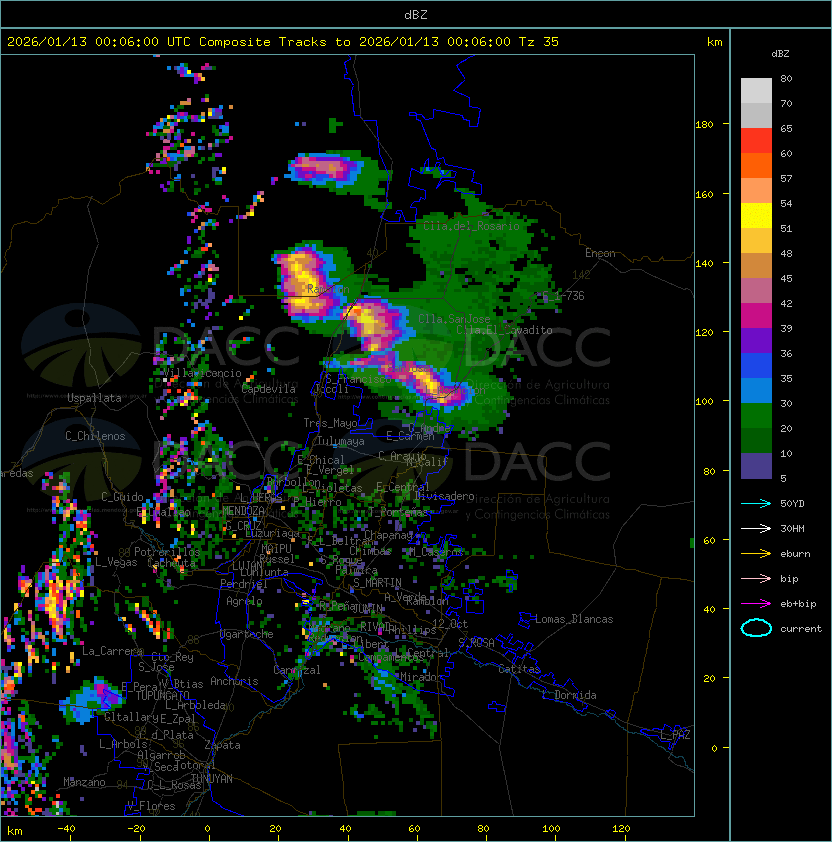Image resolution: width=832 pixels, height=842 pixels.
Task: Click the 'eburn' legend label
Action: point(795,554)
